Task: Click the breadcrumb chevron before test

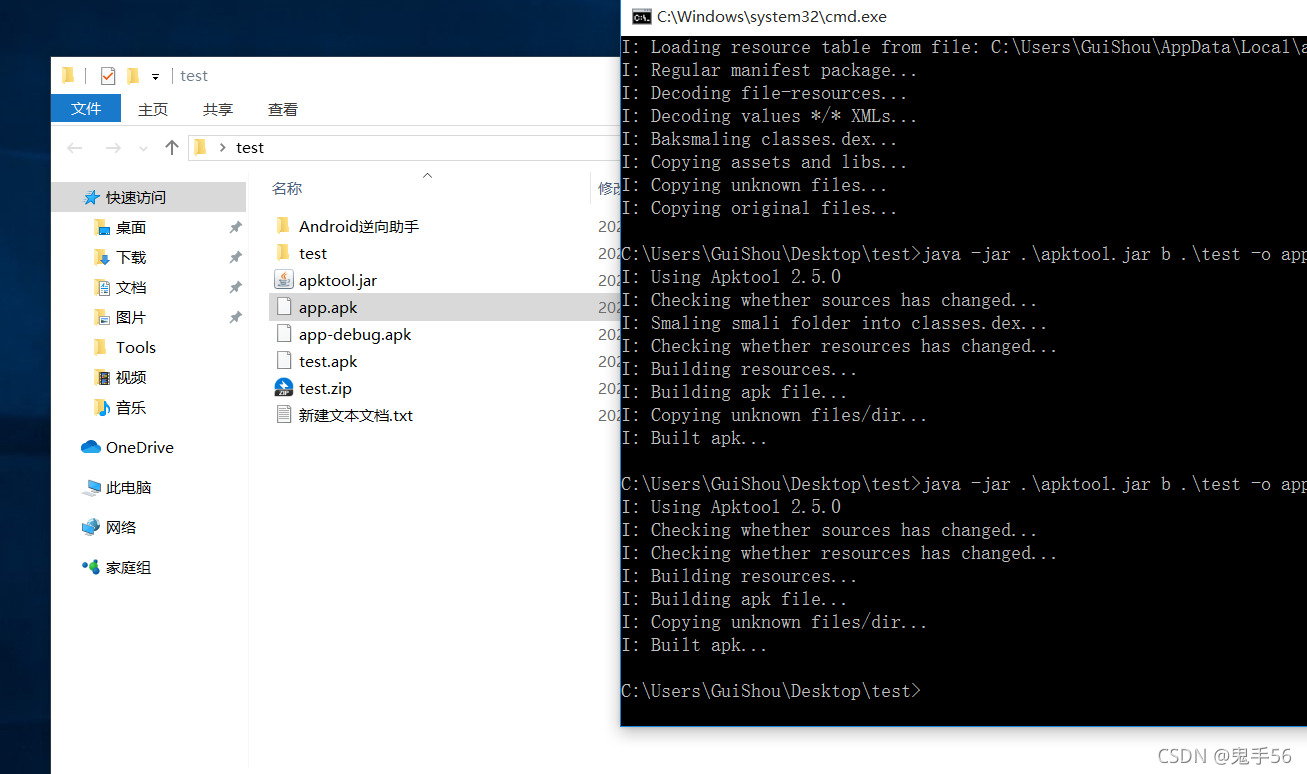Action: (222, 148)
